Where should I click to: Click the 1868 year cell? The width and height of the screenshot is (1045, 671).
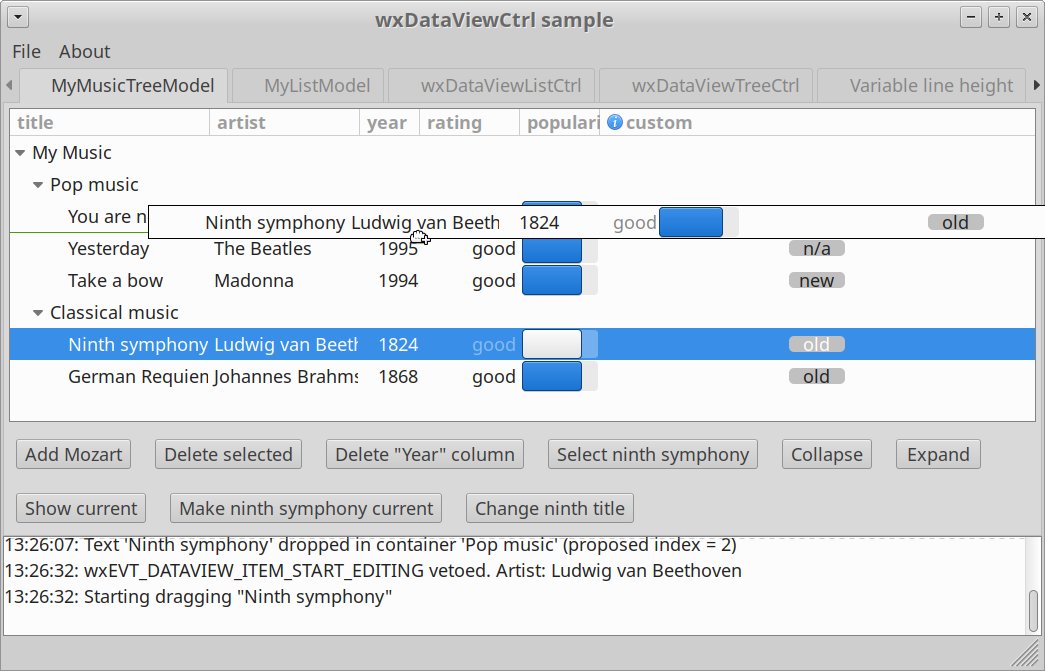click(398, 376)
